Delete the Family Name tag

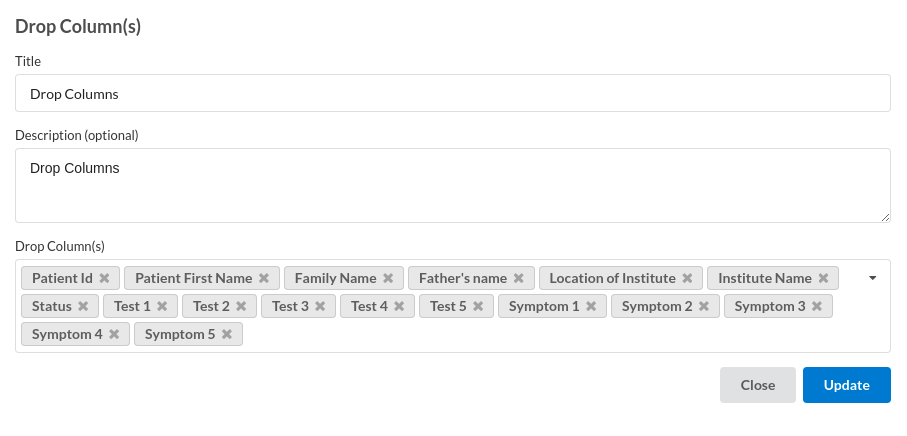(388, 278)
